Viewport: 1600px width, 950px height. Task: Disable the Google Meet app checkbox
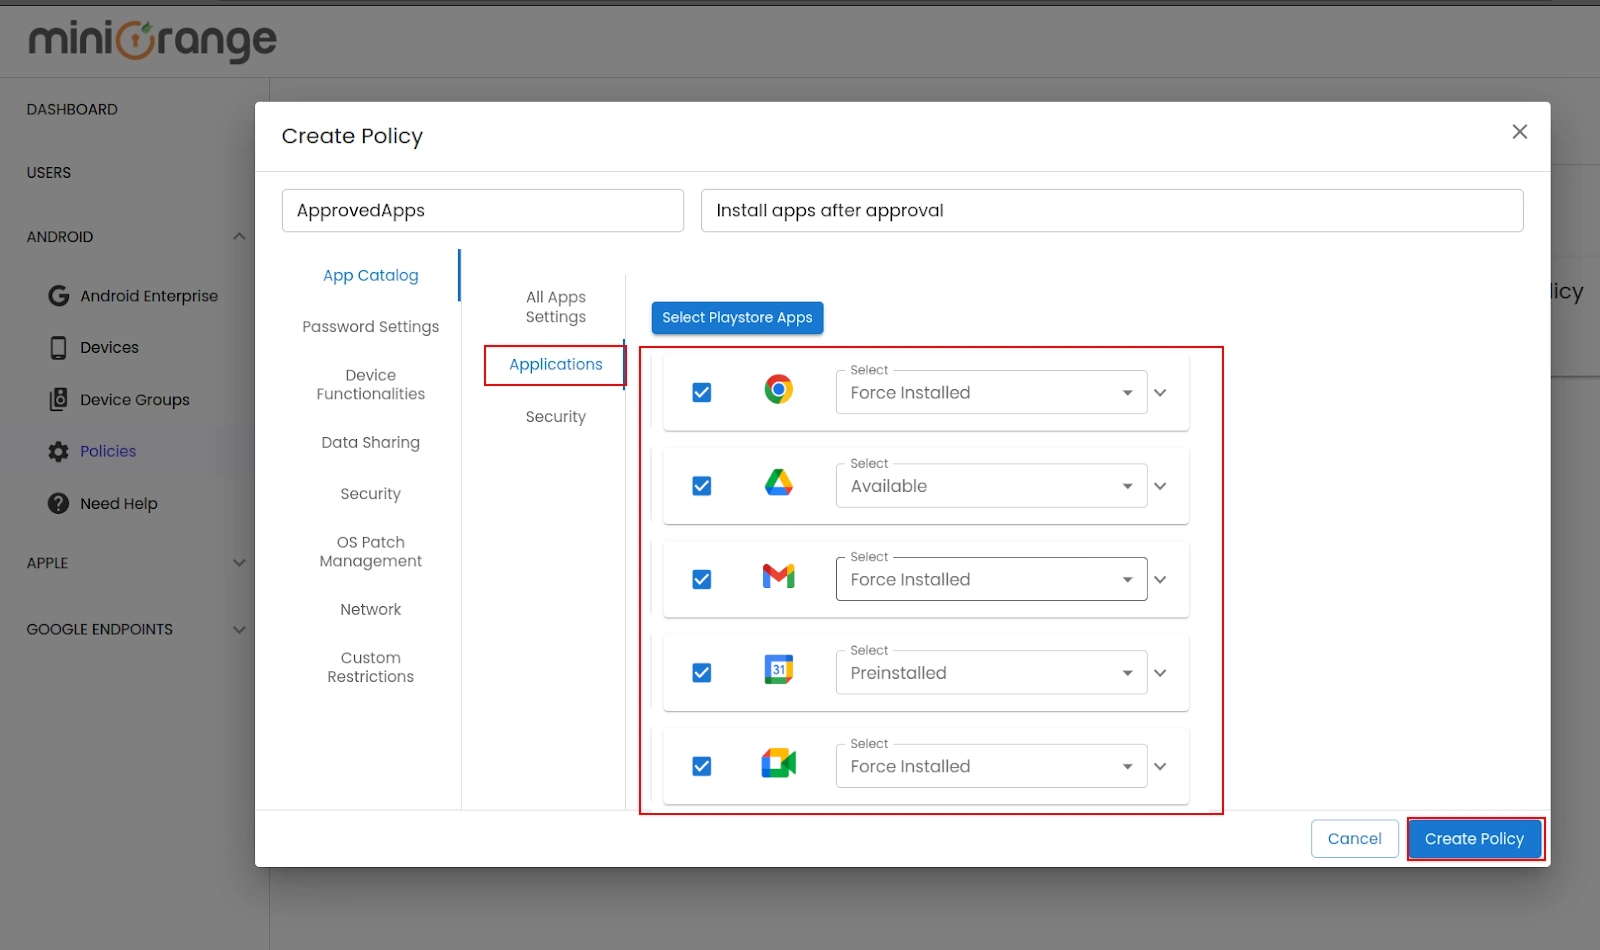click(701, 766)
